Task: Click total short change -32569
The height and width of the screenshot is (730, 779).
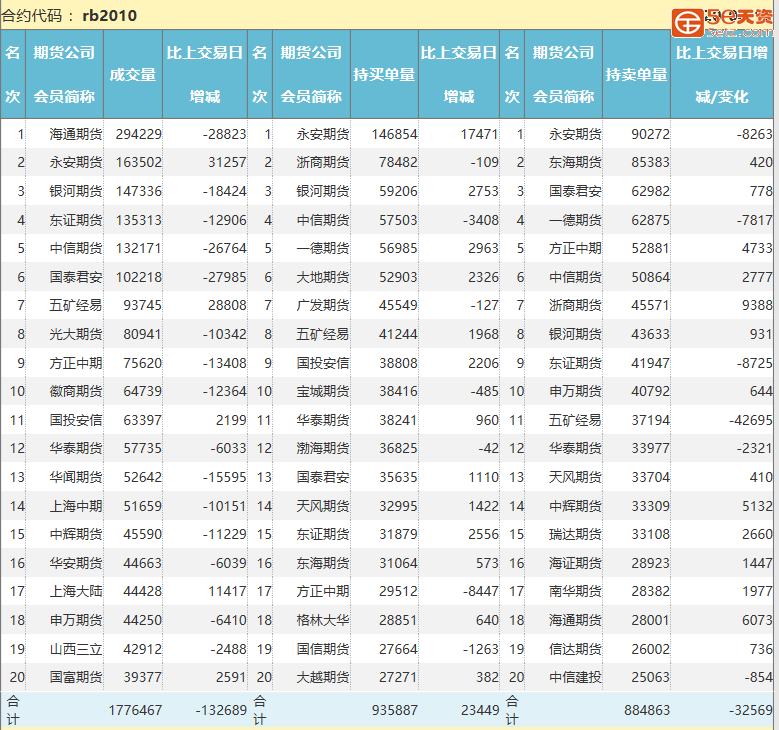Action: [751, 711]
